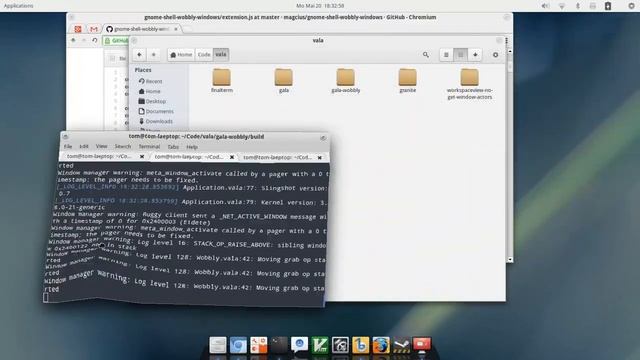Click the Code breadcrumb in file manager
The image size is (640, 360).
[204, 55]
